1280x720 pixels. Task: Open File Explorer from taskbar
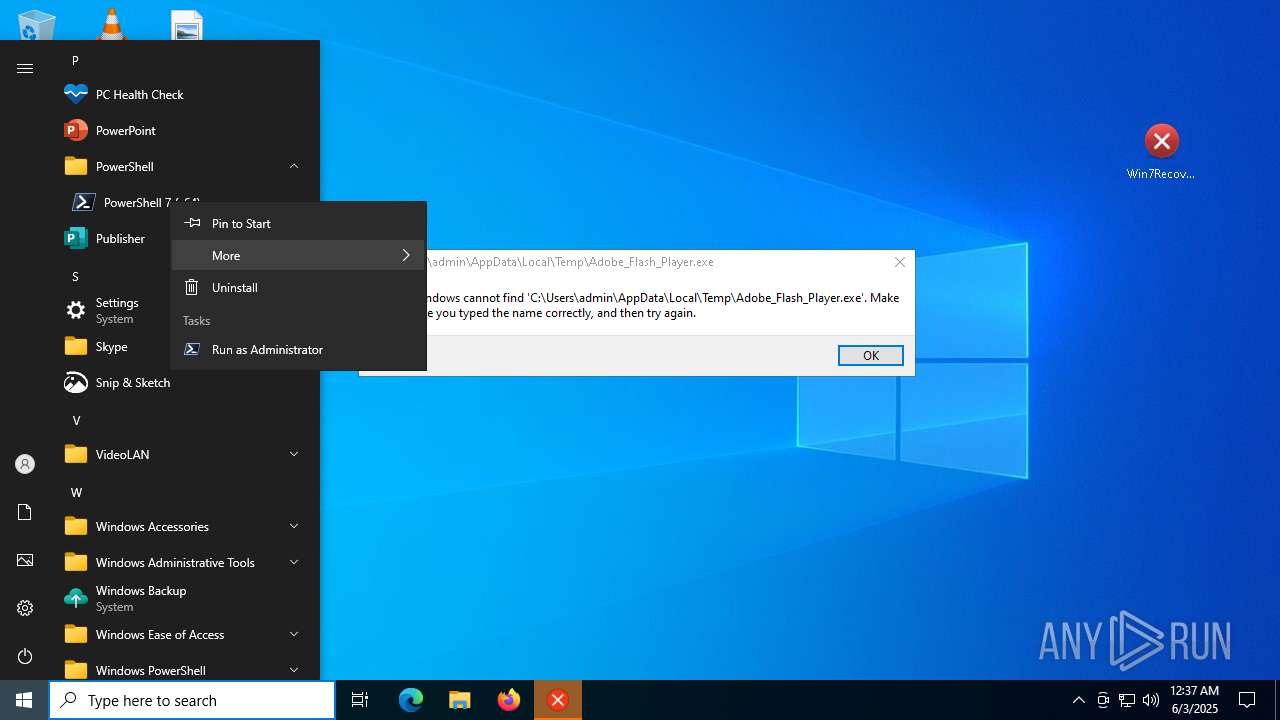coord(460,700)
